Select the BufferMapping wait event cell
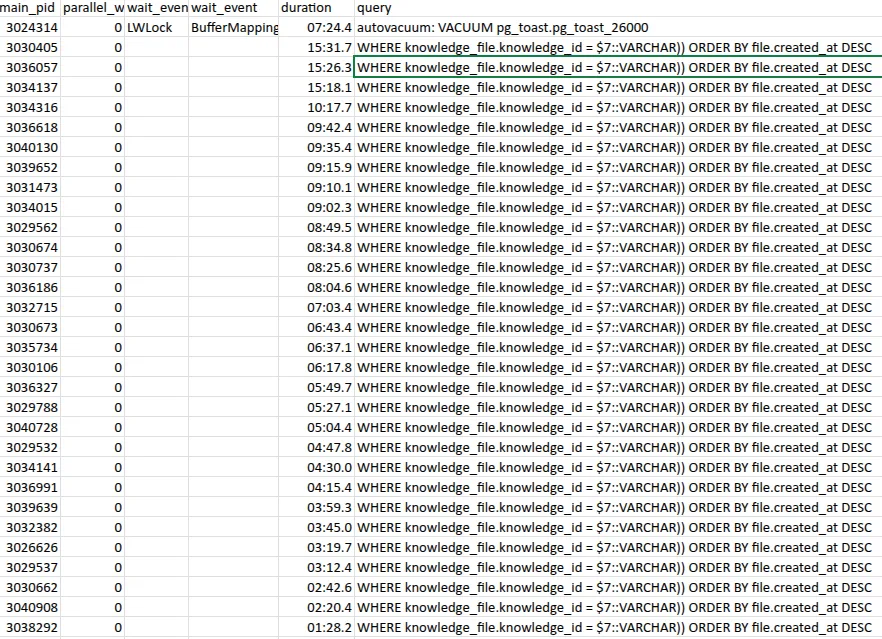 point(233,28)
